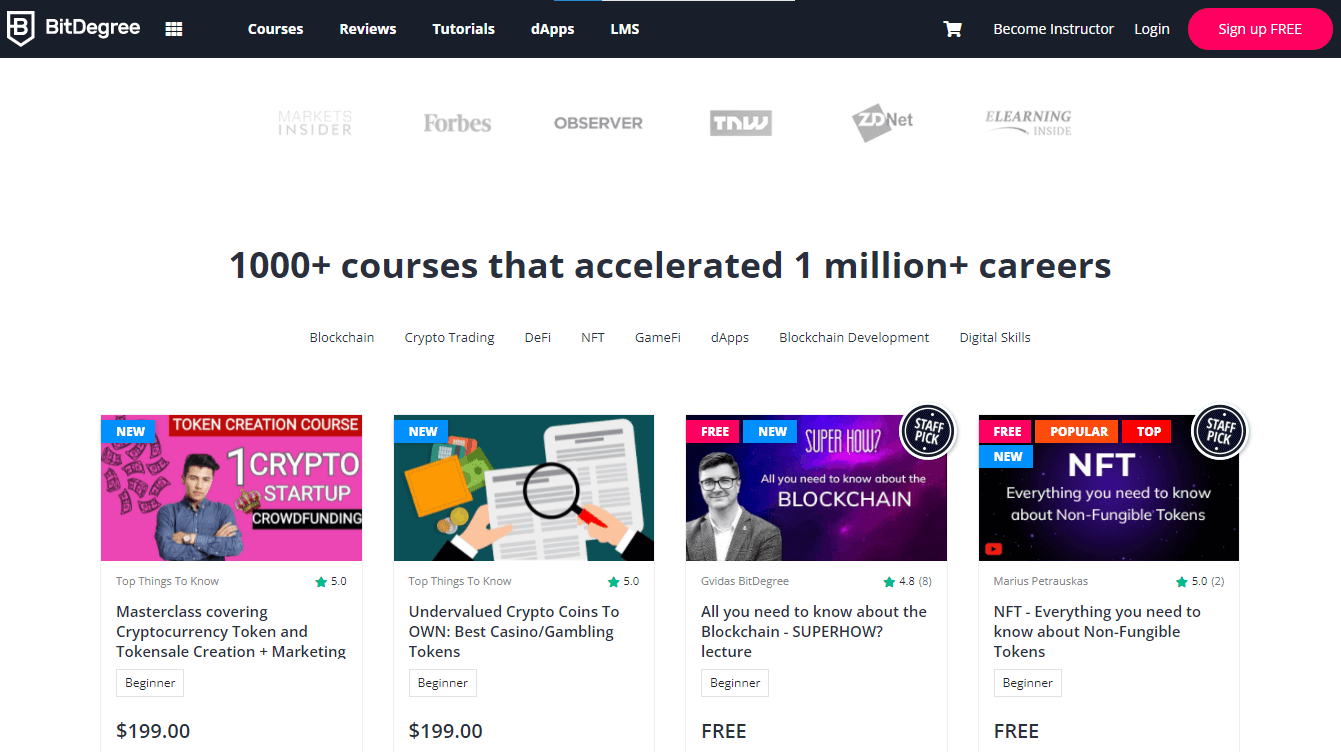Click 5.0 star rating of NFT course
The height and width of the screenshot is (752, 1341).
click(1200, 581)
